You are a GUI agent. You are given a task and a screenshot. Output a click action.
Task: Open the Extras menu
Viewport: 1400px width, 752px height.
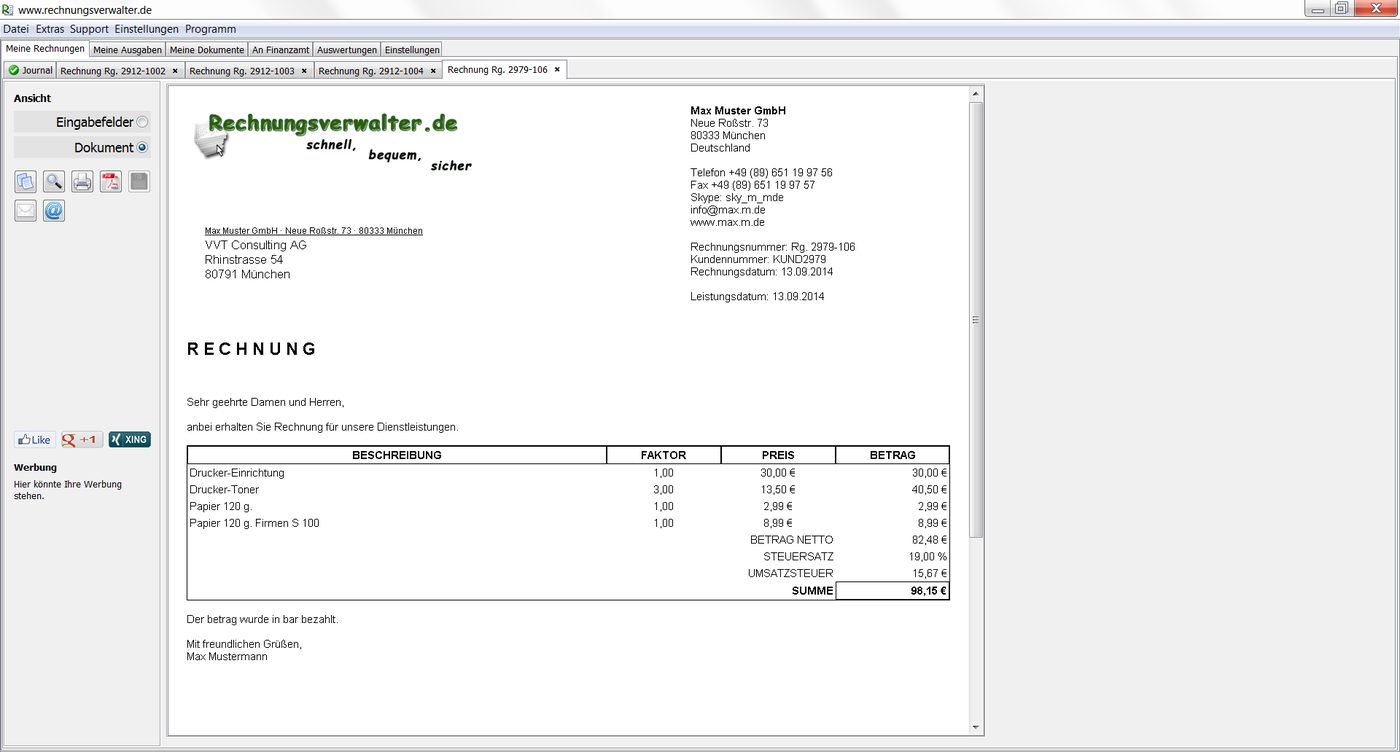(50, 29)
